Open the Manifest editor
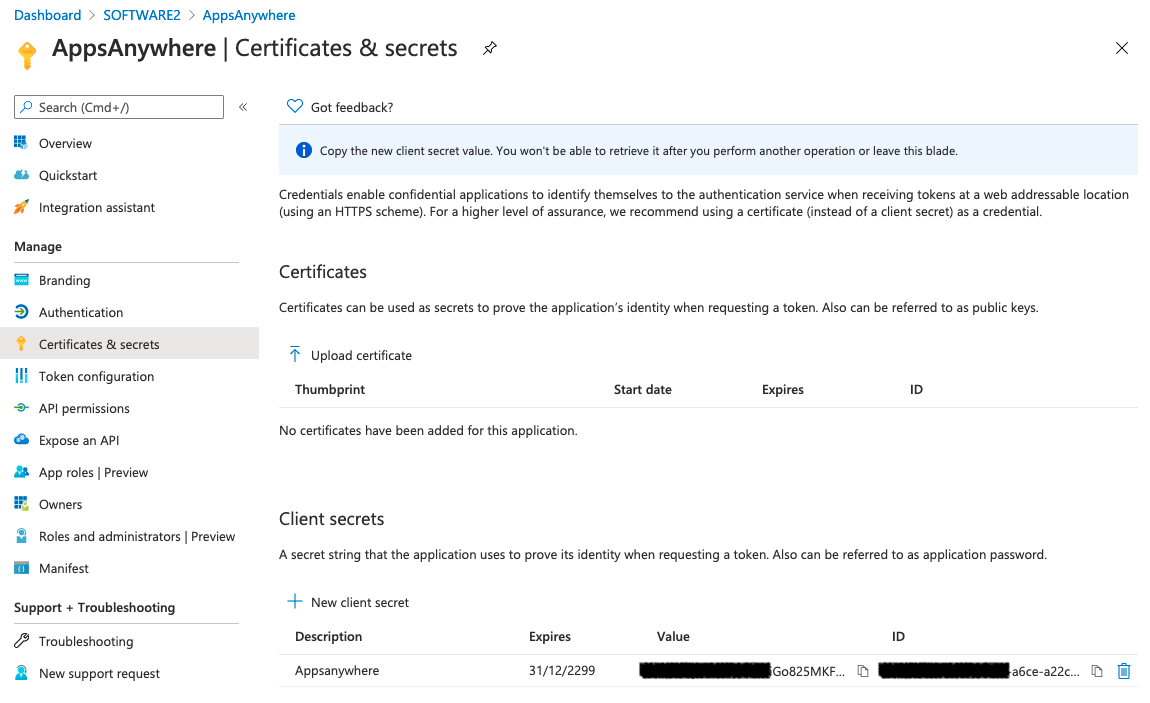Image resolution: width=1150 pixels, height=703 pixels. [63, 568]
